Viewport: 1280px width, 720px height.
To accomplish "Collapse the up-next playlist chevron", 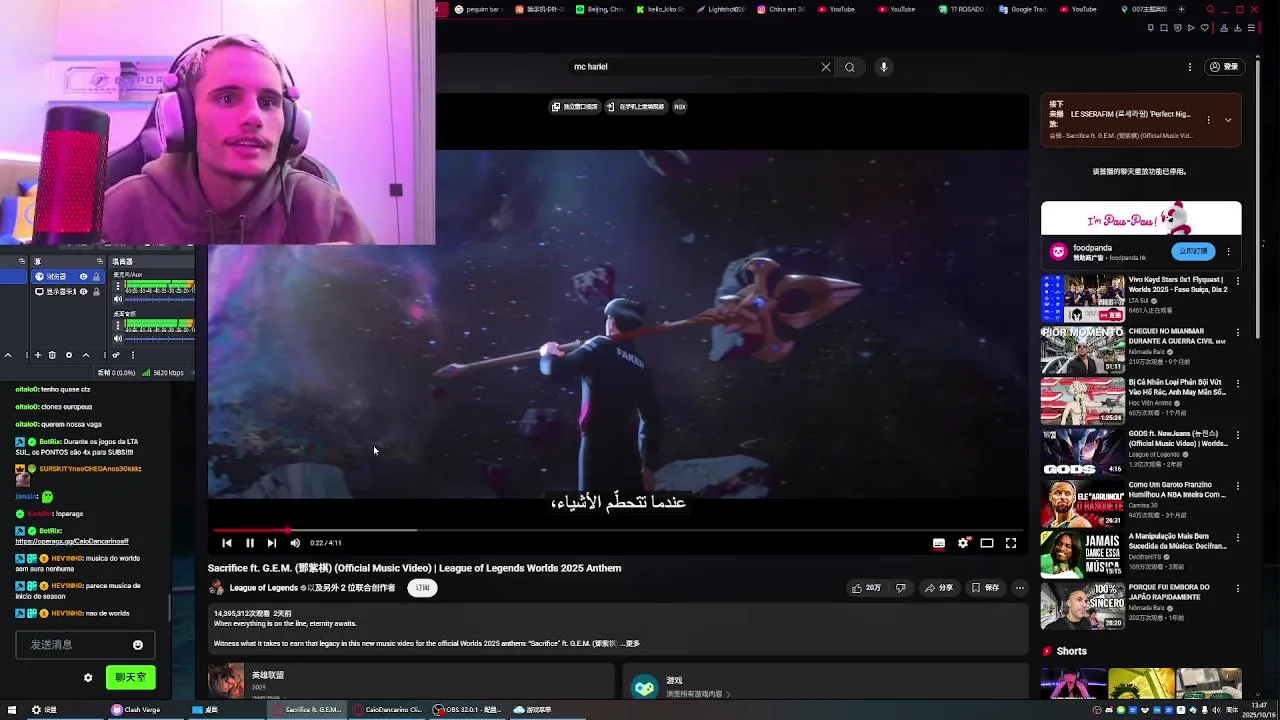I will [1228, 120].
